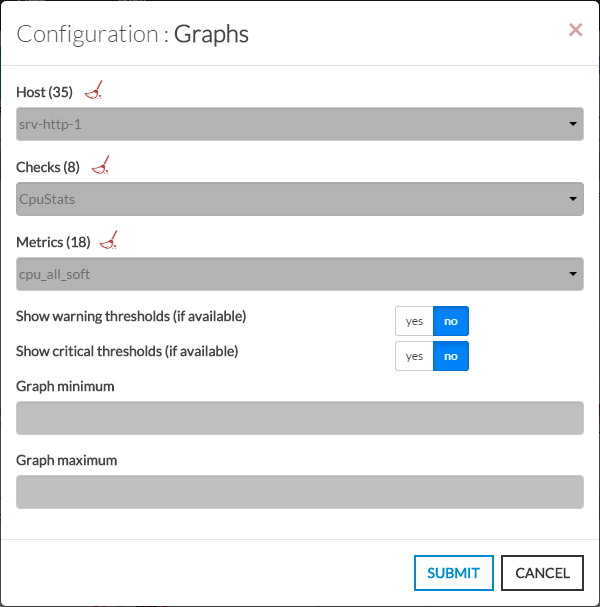The width and height of the screenshot is (600, 607).
Task: Set warning thresholds toggle to no
Action: click(451, 321)
